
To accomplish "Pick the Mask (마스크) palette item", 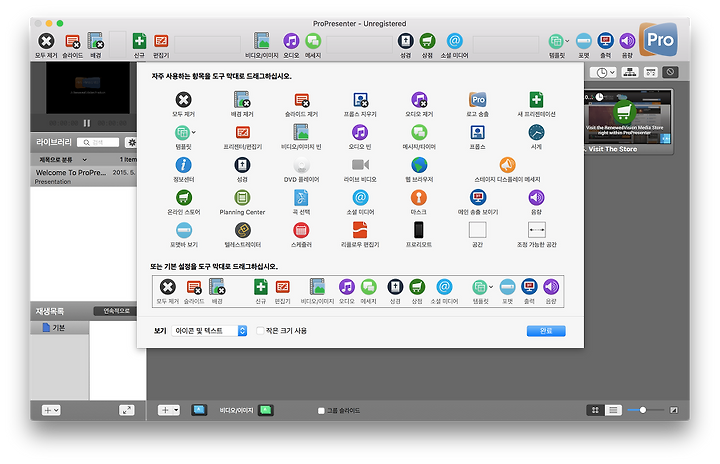I will point(419,202).
